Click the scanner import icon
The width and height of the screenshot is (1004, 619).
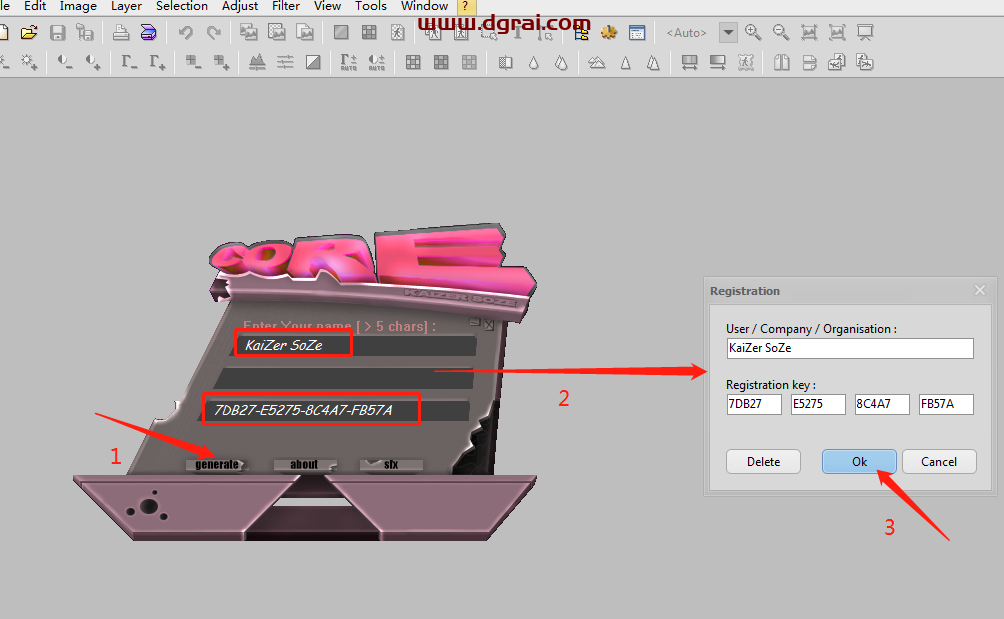pos(149,32)
